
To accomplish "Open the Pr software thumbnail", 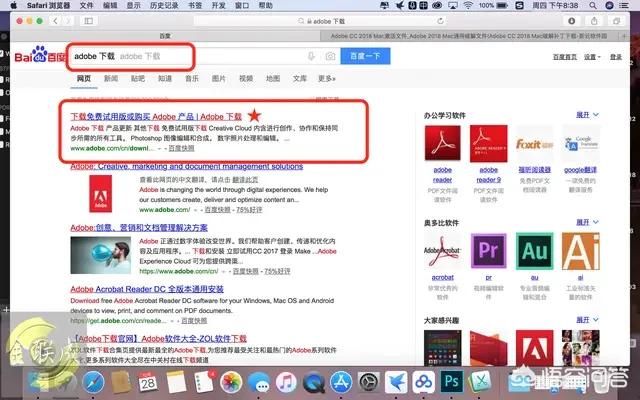I will pos(489,251).
